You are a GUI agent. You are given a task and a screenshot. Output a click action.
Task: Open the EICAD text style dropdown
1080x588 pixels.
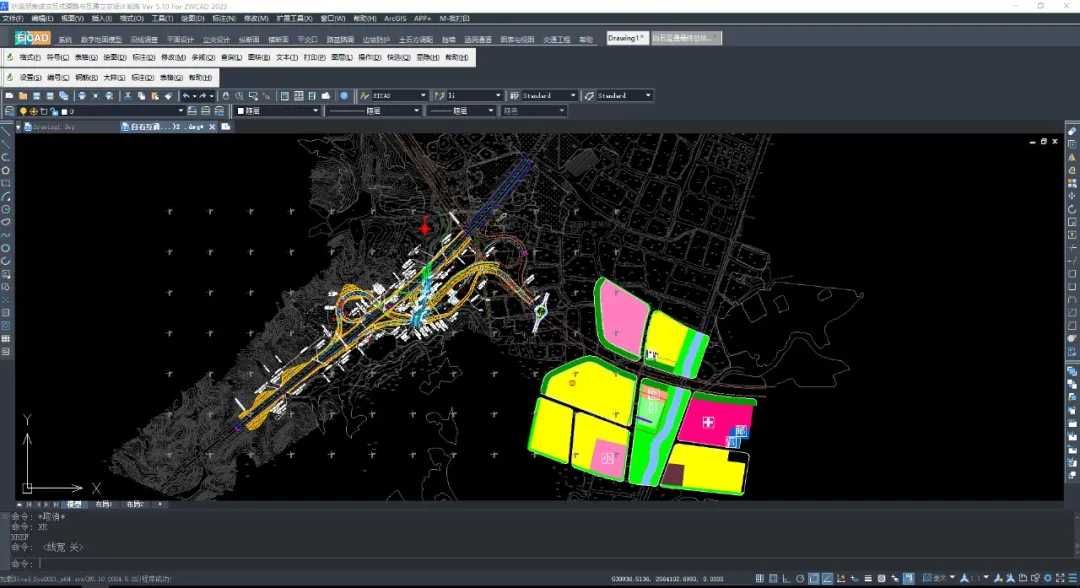click(x=423, y=96)
